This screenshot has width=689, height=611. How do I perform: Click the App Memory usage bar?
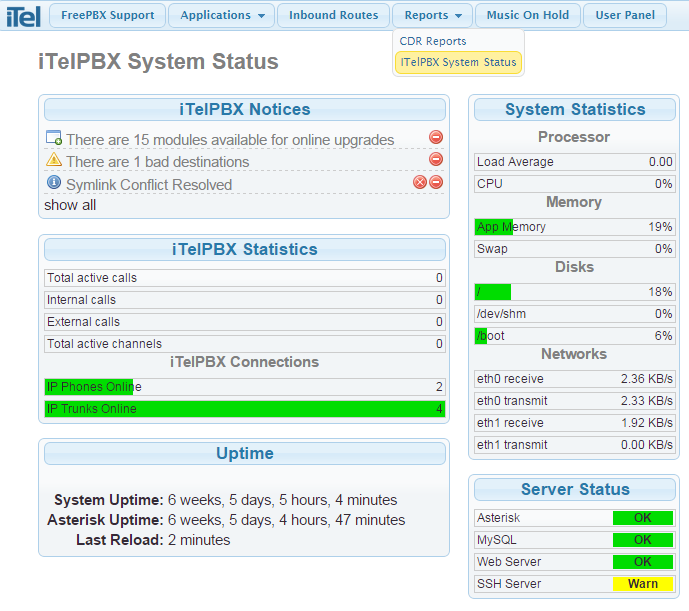tap(575, 227)
